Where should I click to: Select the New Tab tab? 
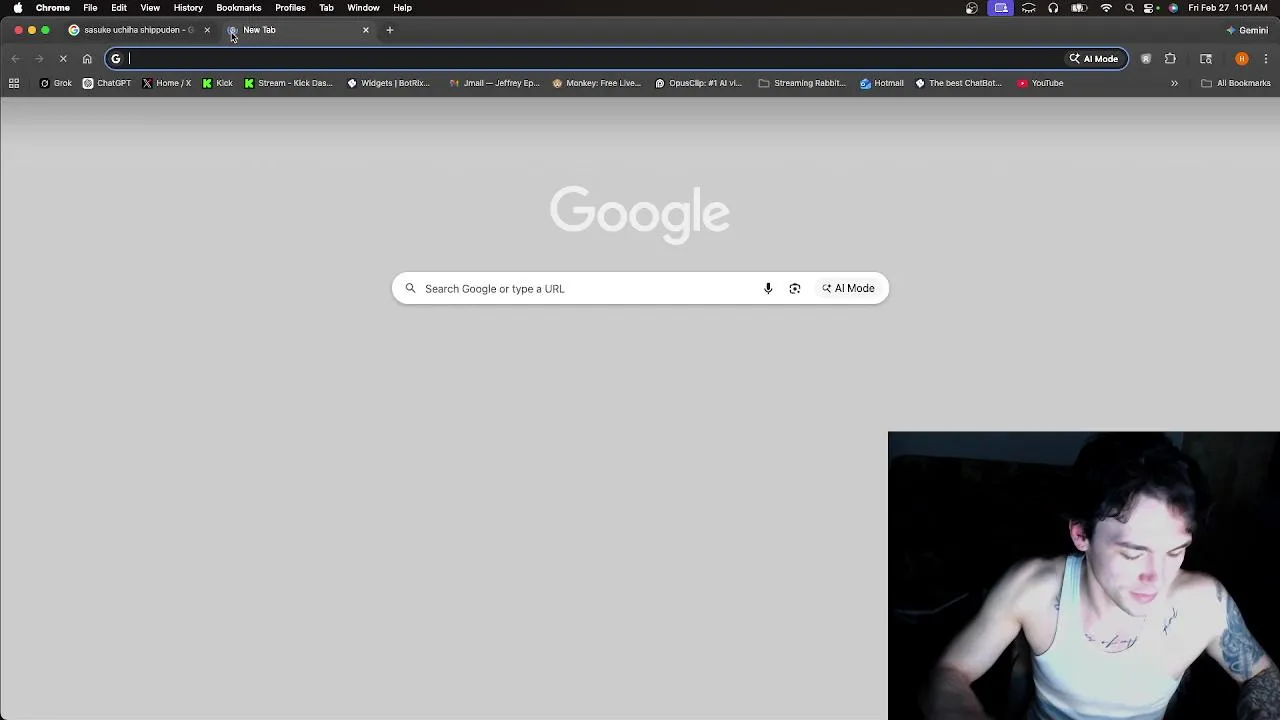click(x=300, y=30)
